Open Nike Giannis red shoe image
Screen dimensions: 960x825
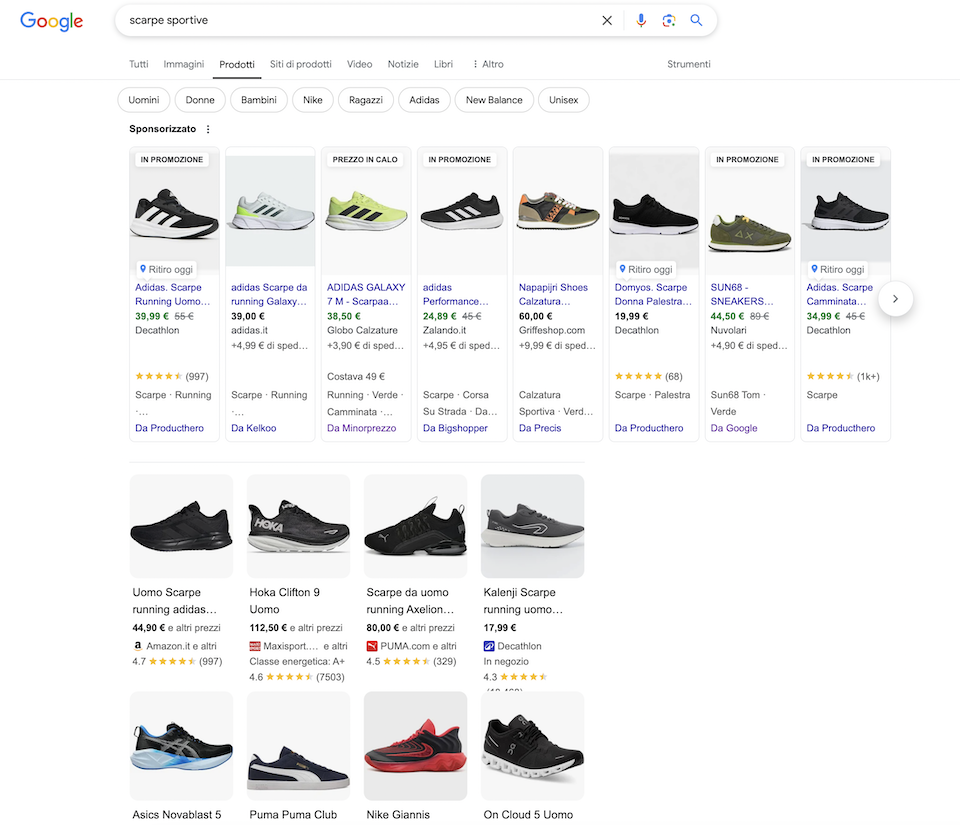pyautogui.click(x=415, y=745)
